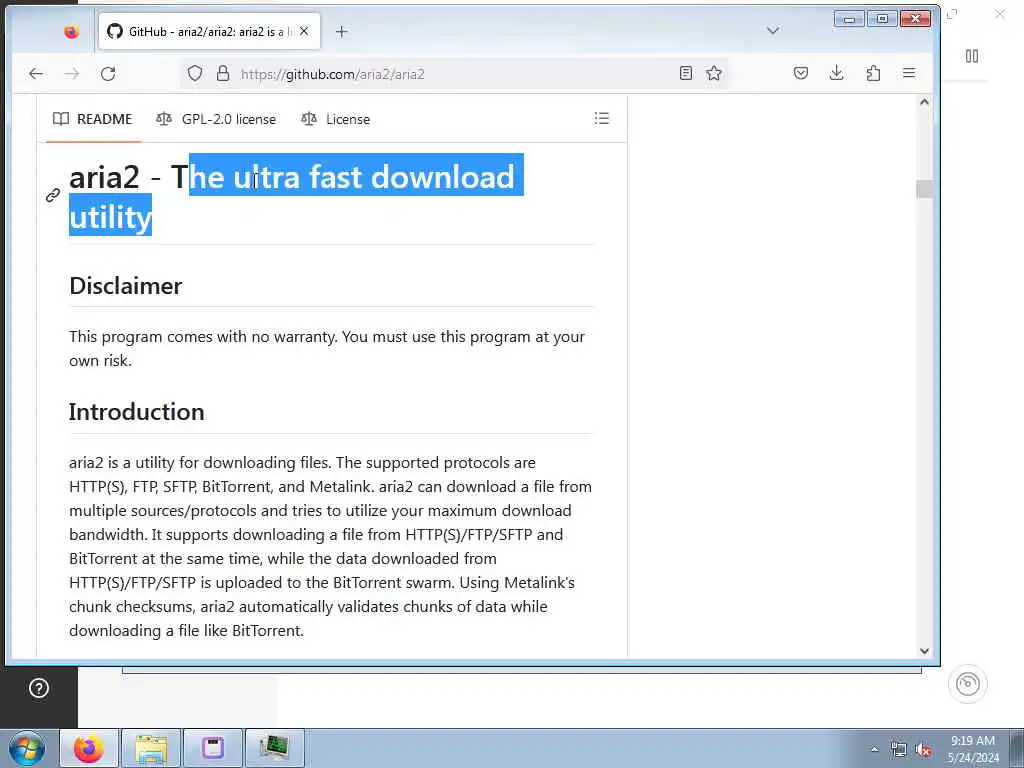Toggle reader view icon in address bar
1024x768 pixels.
(686, 73)
